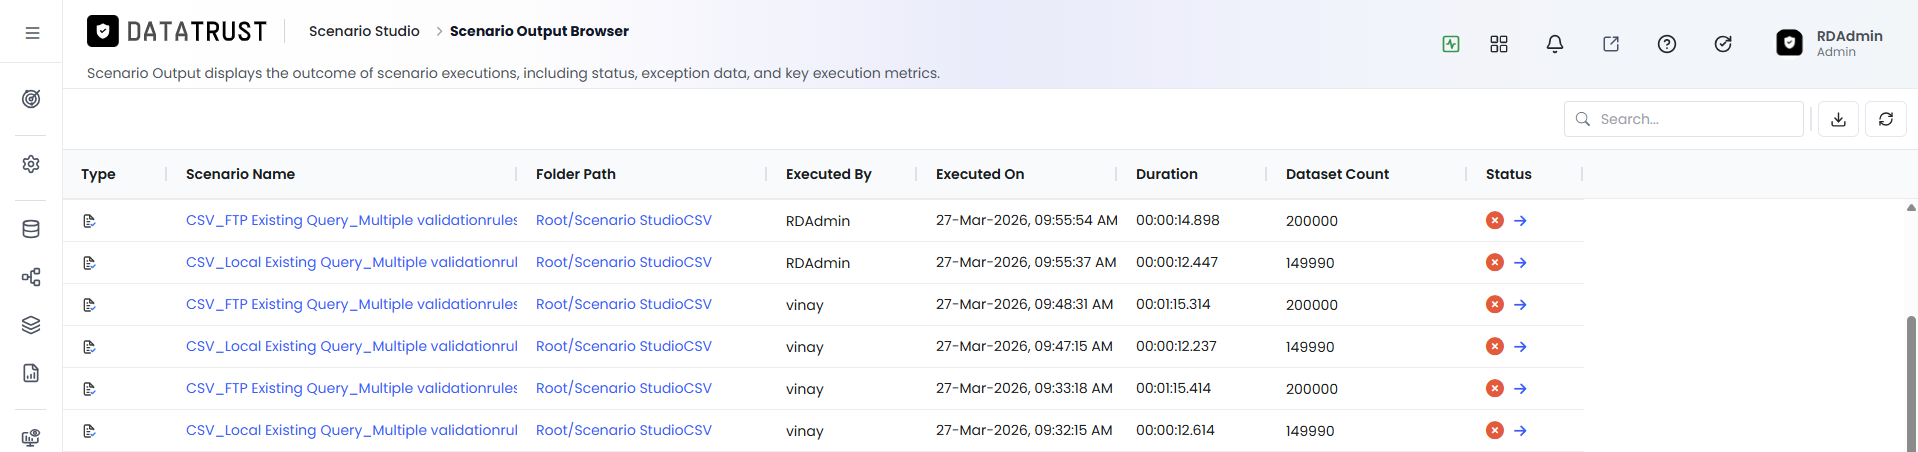
Task: Open the help question mark icon
Action: coord(1667,44)
